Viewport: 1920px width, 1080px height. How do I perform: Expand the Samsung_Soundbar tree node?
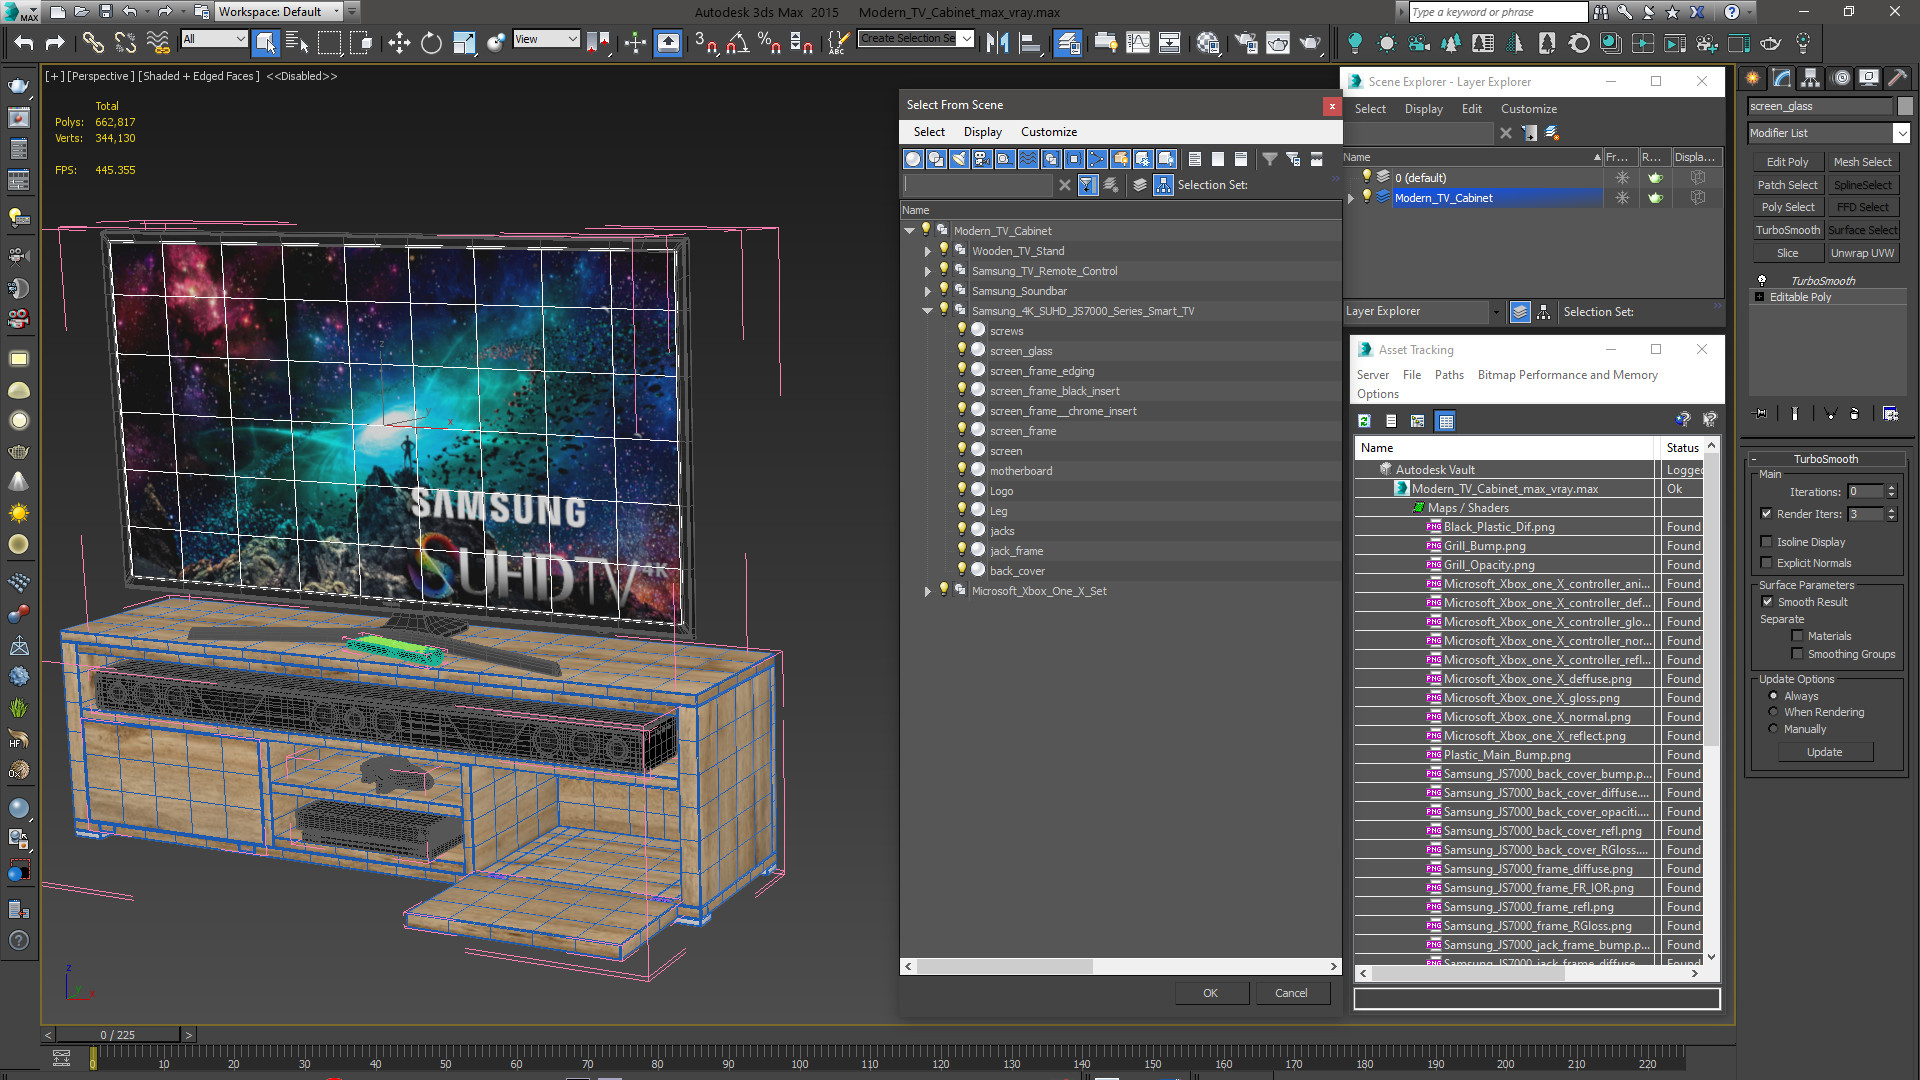(928, 291)
